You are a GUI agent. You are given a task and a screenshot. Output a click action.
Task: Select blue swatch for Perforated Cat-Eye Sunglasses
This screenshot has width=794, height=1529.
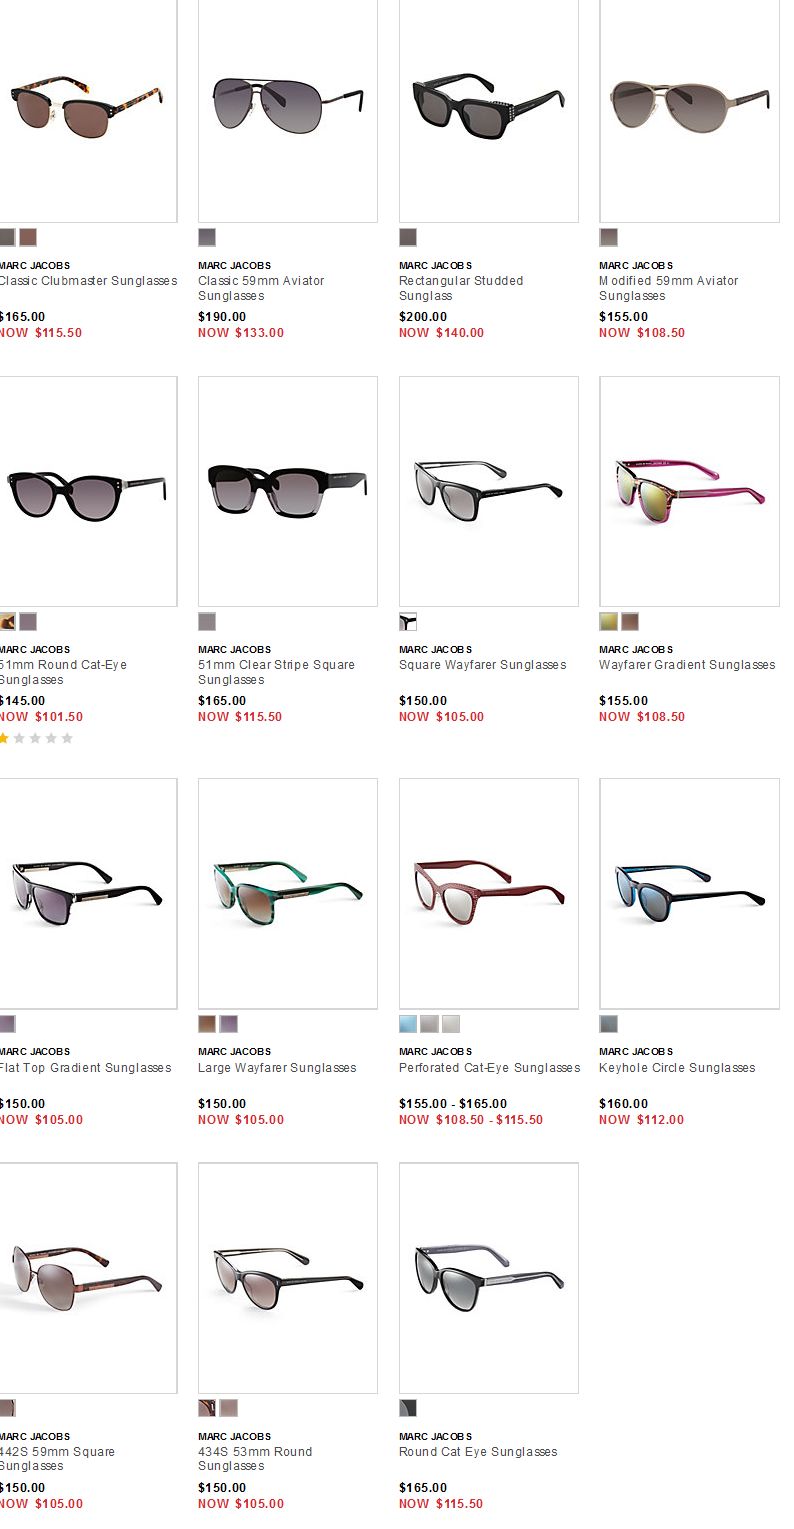click(x=408, y=1024)
